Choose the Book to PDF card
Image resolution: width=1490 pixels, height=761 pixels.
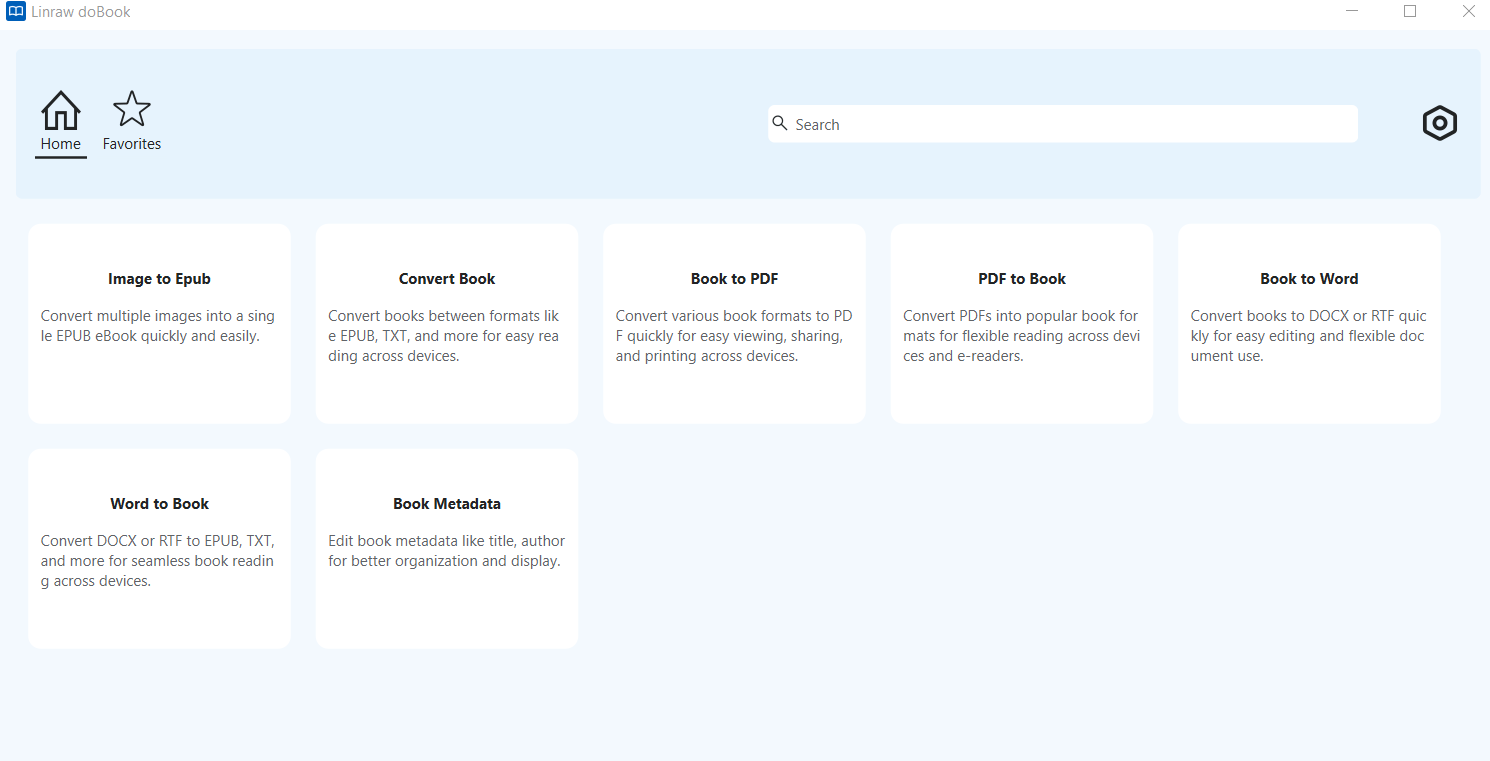734,323
